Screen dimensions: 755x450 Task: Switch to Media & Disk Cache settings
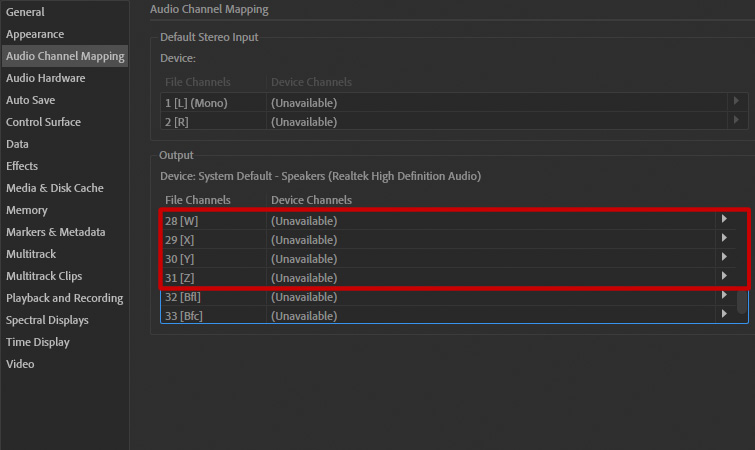tap(55, 188)
